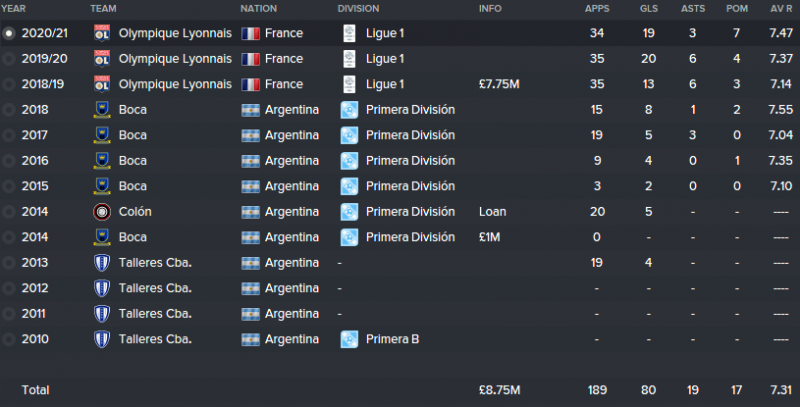Select the 2012 season radio button
This screenshot has width=800, height=407.
tap(9, 288)
